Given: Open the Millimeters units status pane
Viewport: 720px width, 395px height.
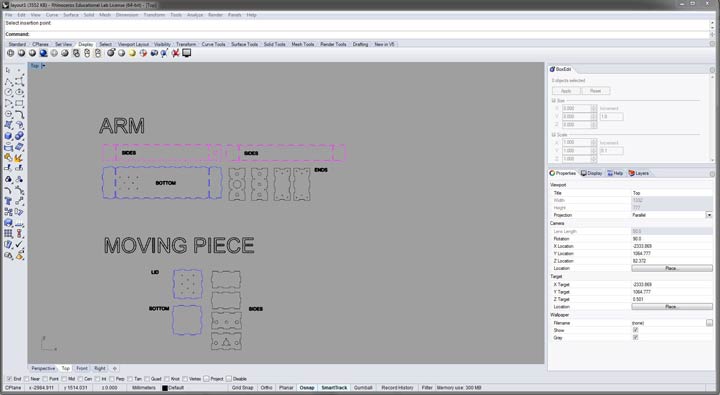Looking at the screenshot, I should (143, 388).
